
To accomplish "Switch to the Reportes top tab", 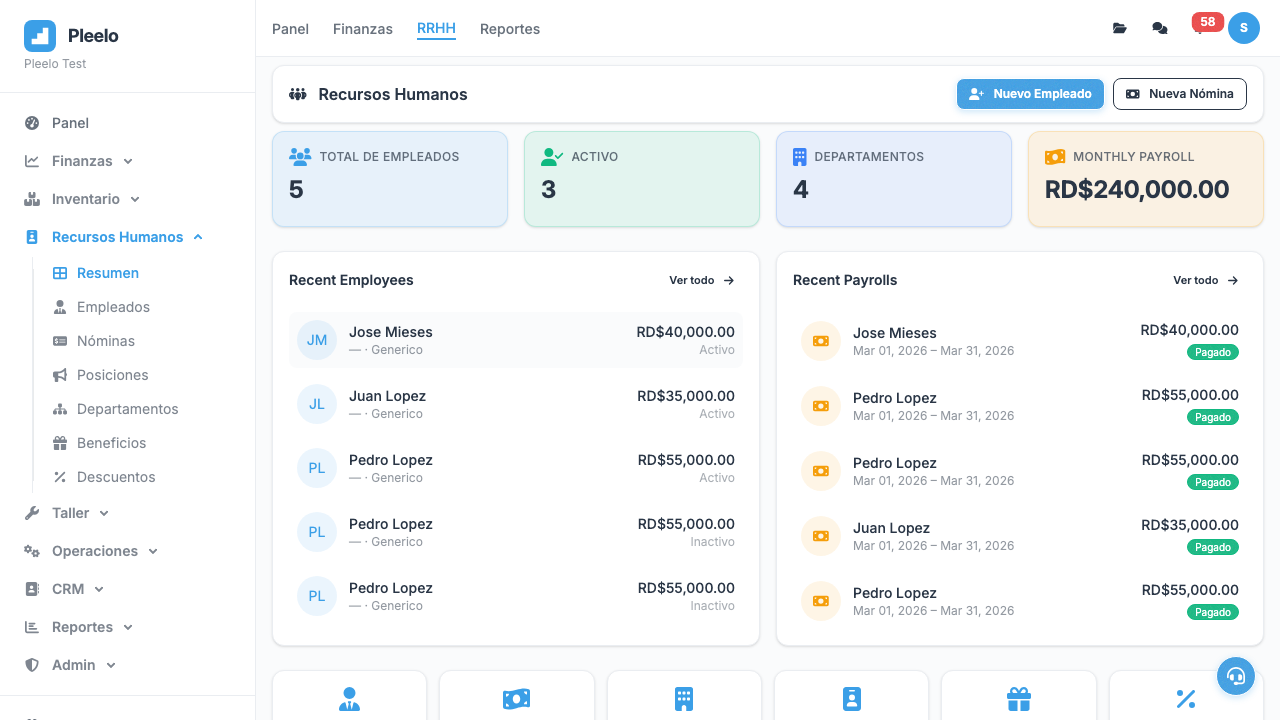I will point(509,29).
